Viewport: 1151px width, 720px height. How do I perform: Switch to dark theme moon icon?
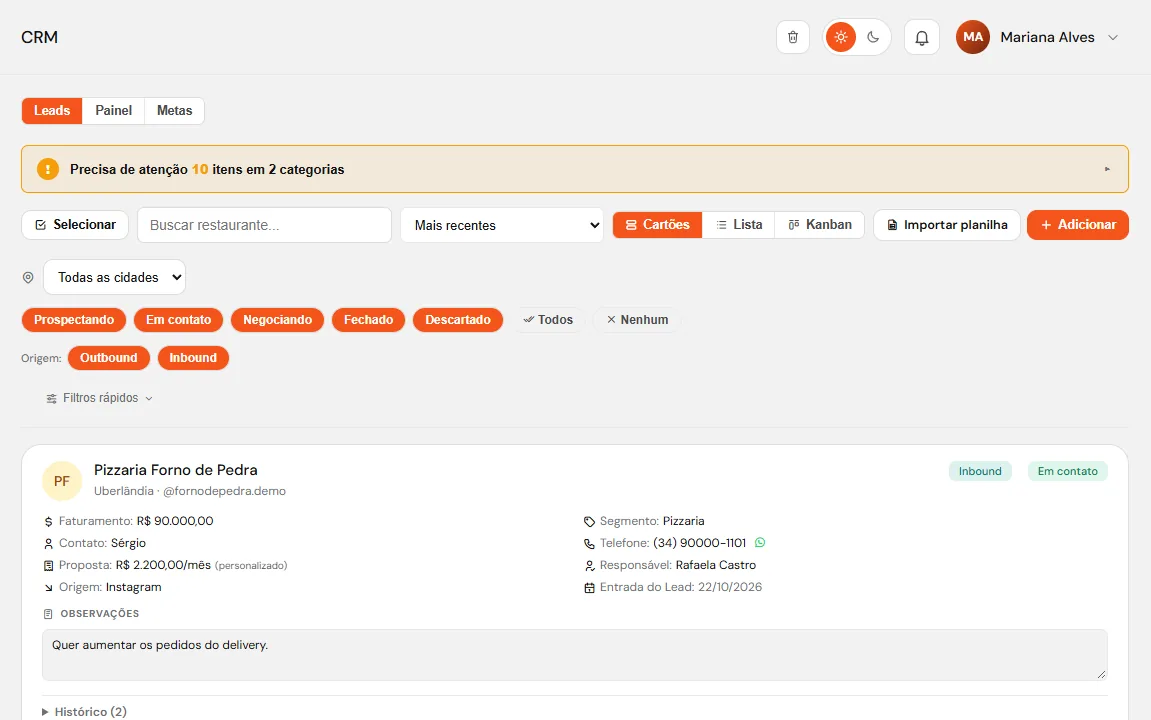tap(873, 37)
